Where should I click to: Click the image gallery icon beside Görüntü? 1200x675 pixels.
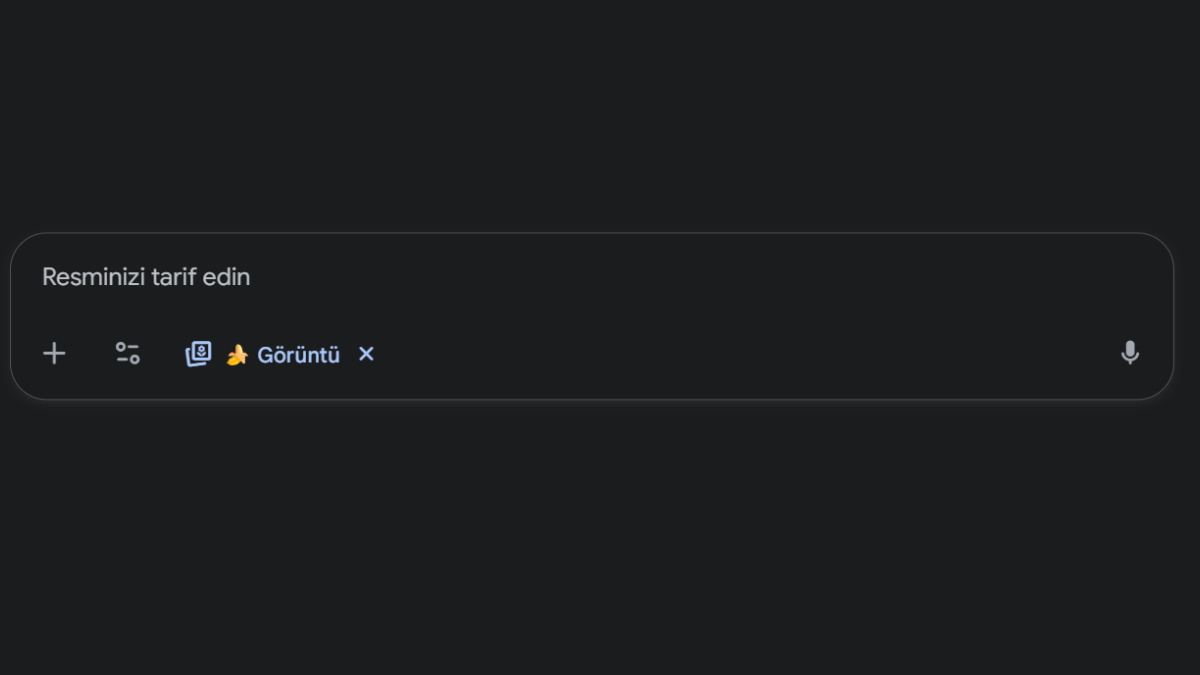click(199, 354)
